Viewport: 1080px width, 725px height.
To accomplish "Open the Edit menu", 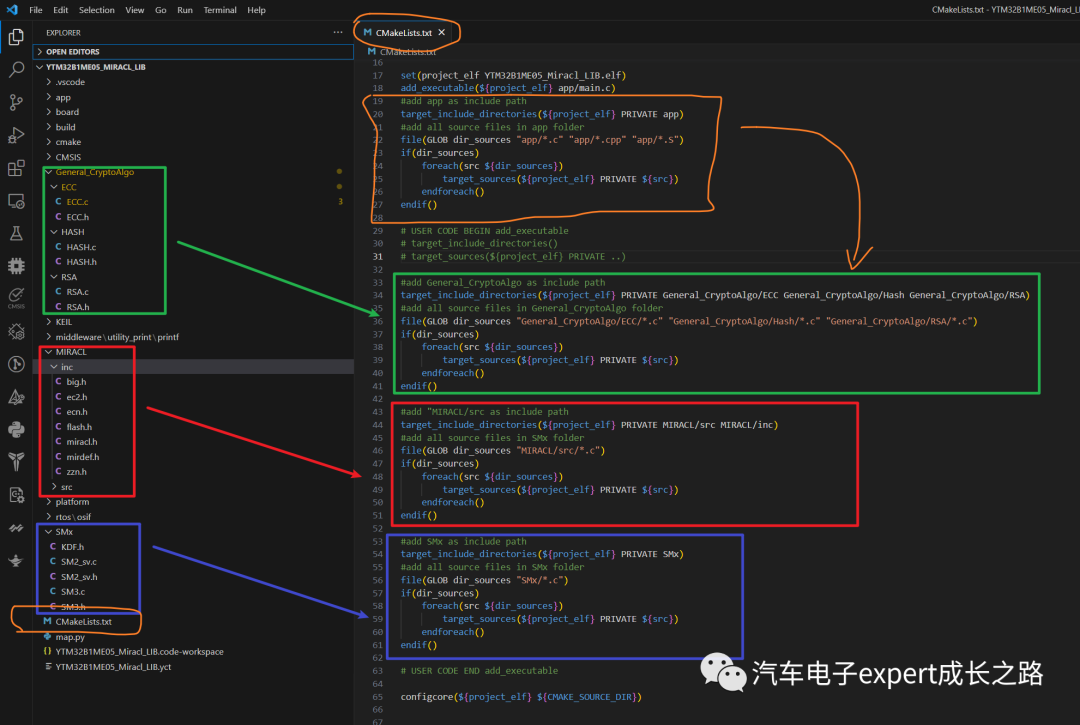I will point(61,10).
